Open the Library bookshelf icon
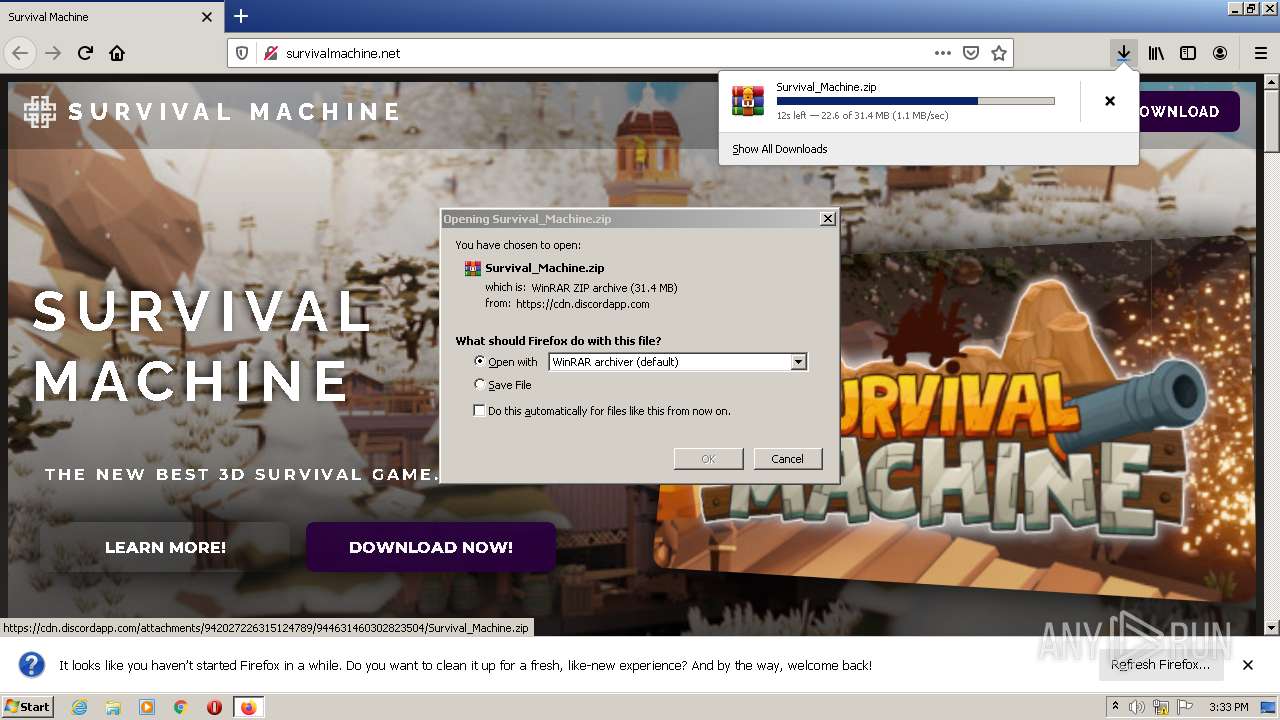This screenshot has width=1280, height=720. click(1156, 53)
